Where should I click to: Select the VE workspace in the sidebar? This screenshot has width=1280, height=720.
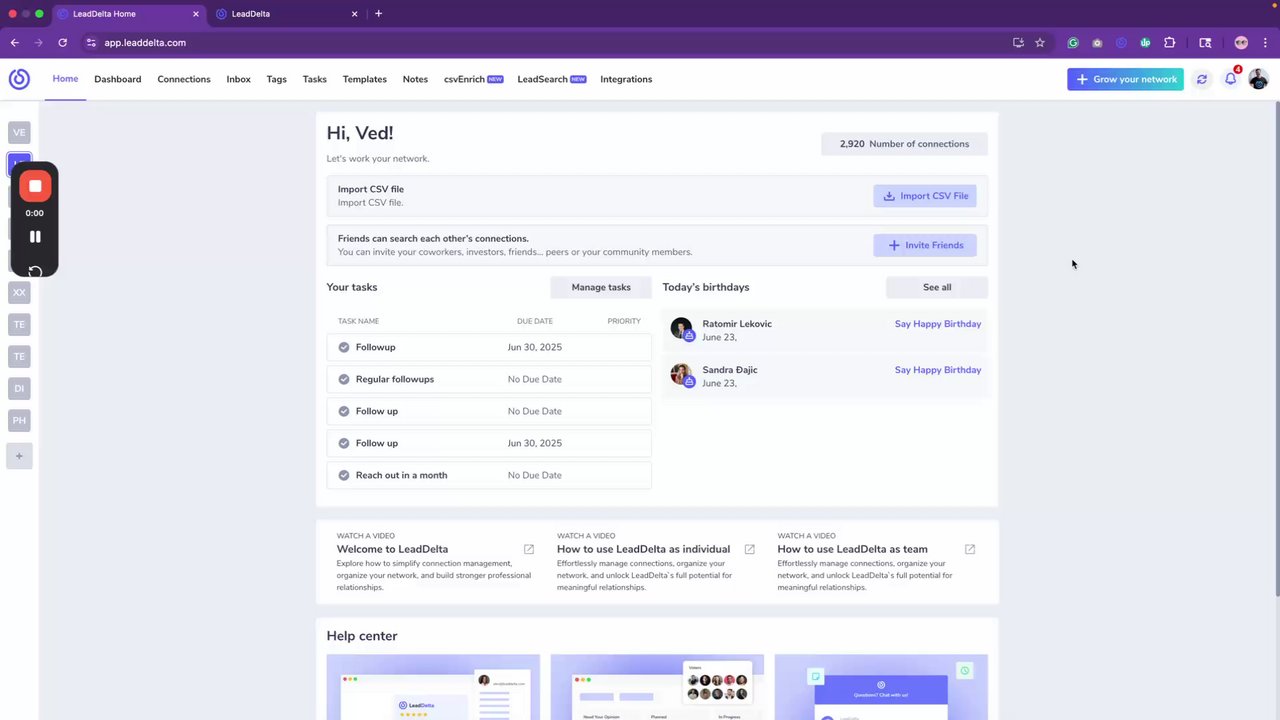tap(19, 132)
